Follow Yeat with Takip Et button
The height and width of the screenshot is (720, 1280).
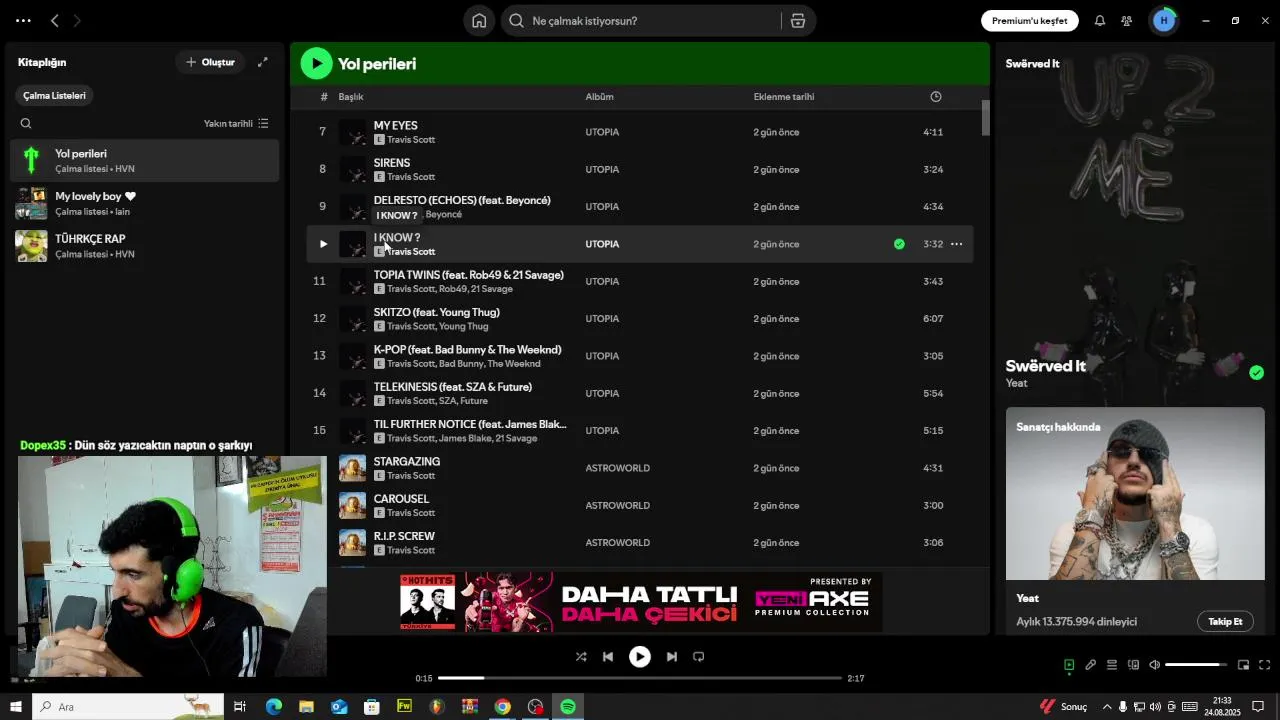click(1225, 622)
